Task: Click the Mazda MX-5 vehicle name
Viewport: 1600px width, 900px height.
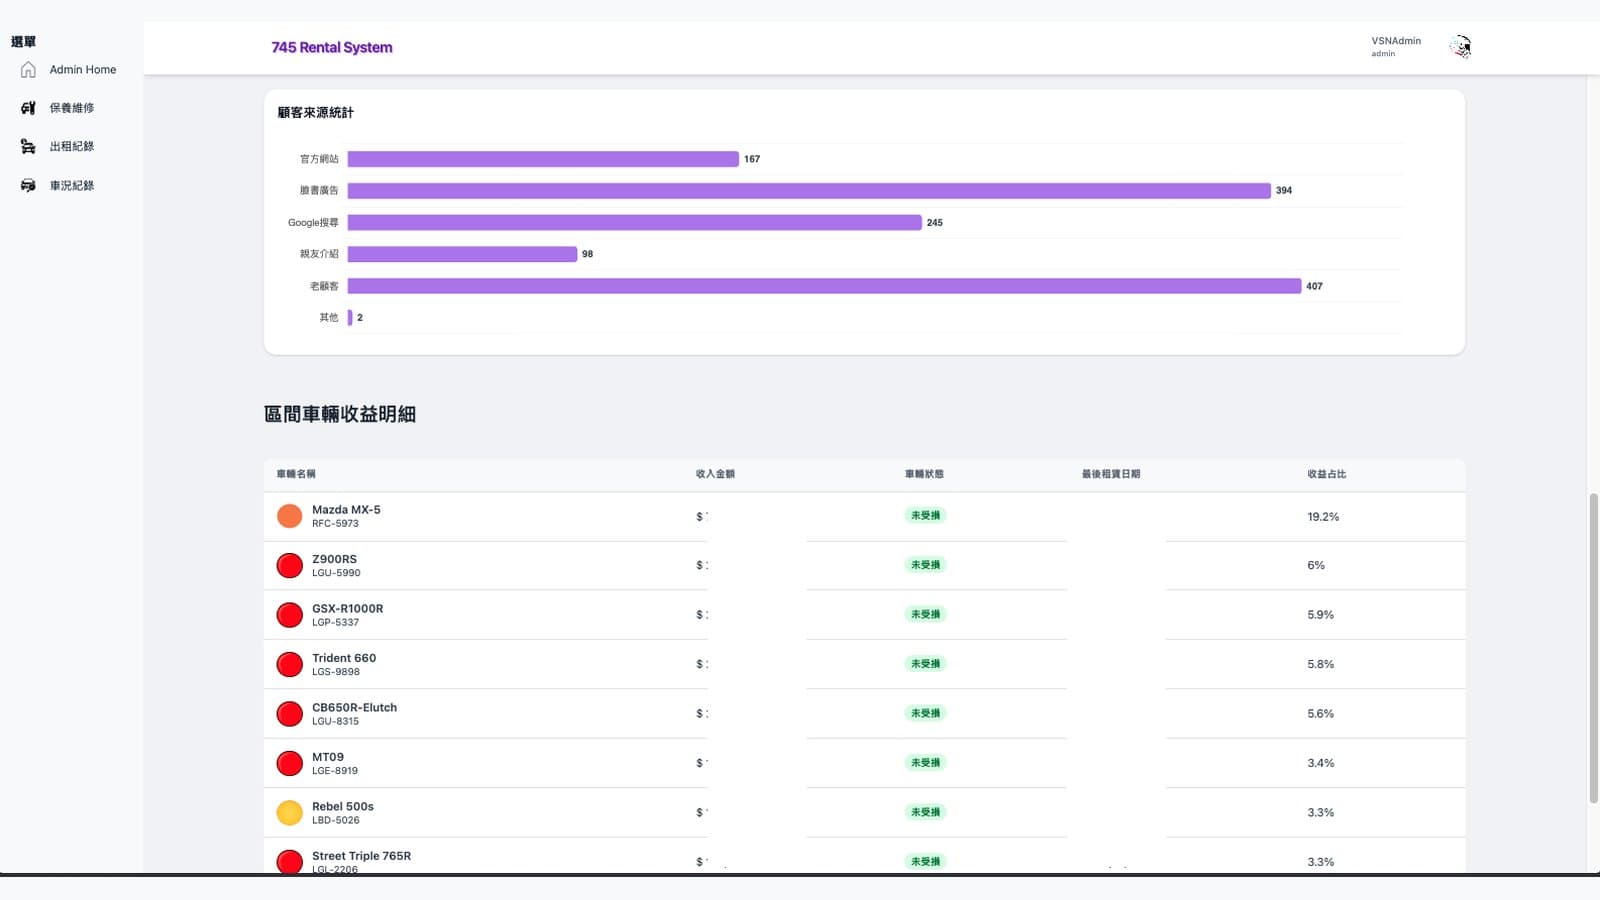Action: [x=346, y=510]
